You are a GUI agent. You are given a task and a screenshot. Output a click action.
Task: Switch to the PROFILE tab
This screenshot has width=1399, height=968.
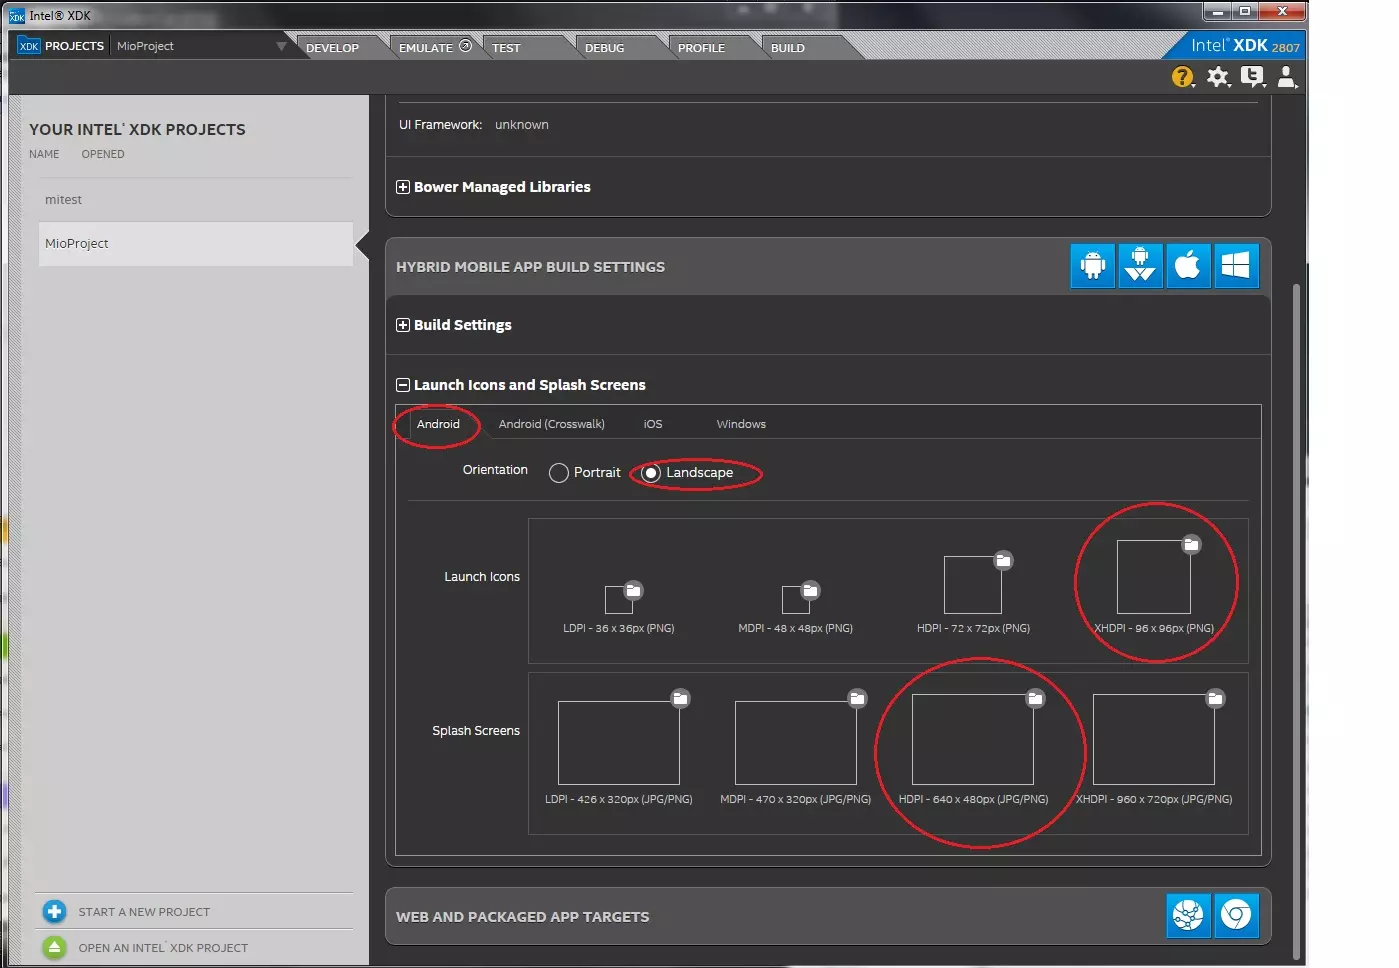[701, 48]
